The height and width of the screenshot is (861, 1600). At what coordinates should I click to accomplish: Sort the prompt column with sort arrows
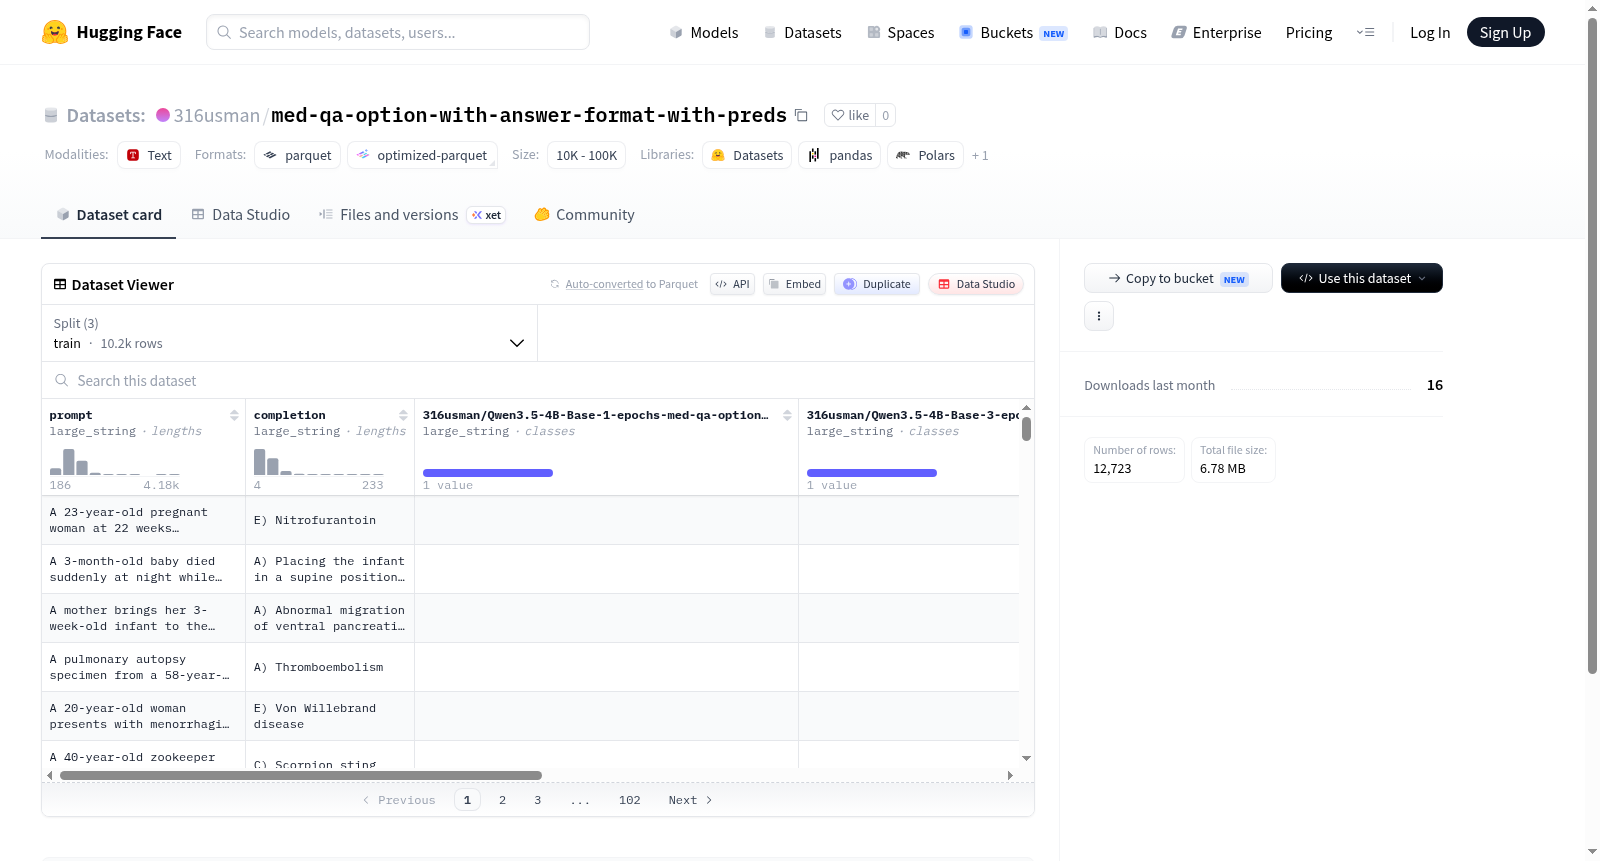point(234,415)
